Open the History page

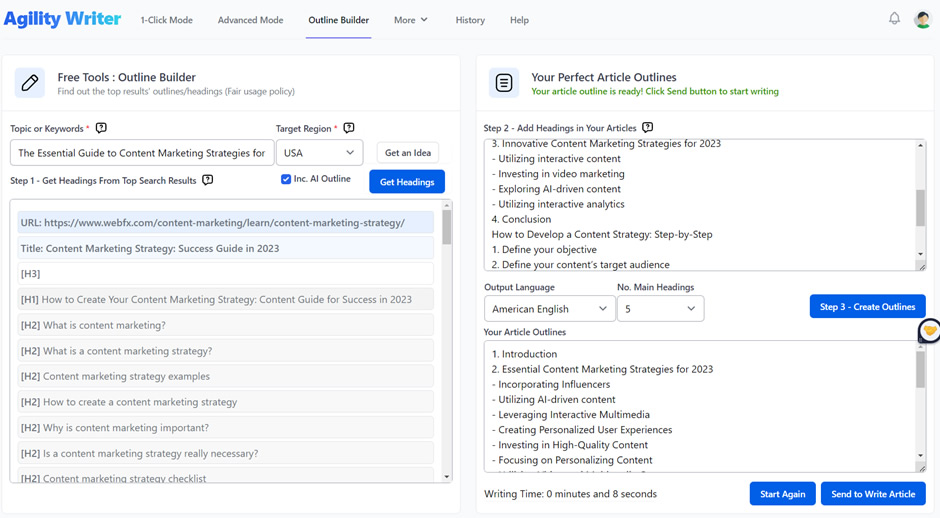click(470, 20)
